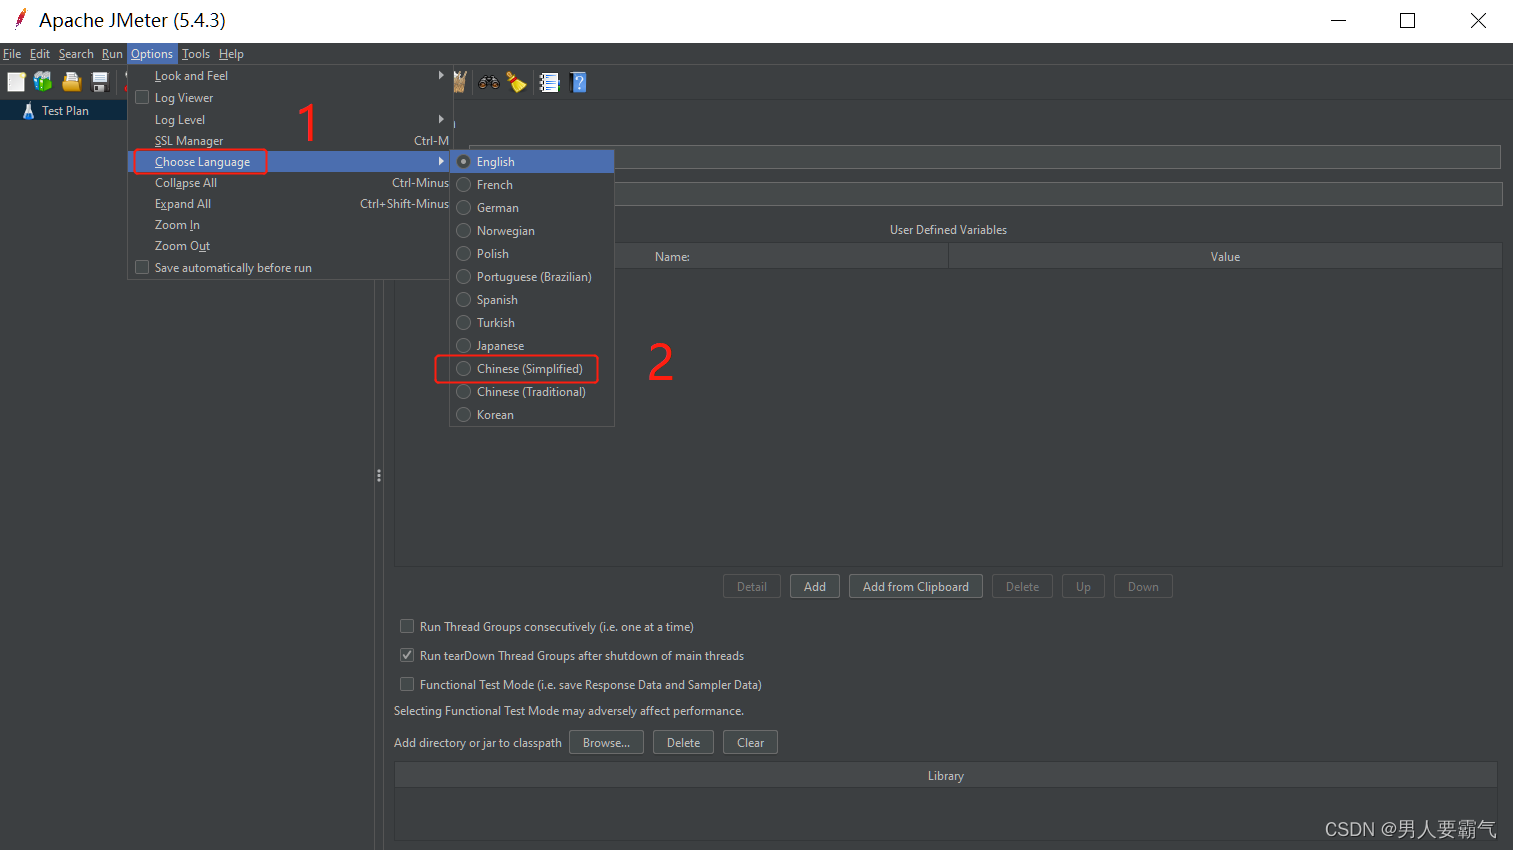
Task: Click the Value column header
Action: [x=1225, y=257]
